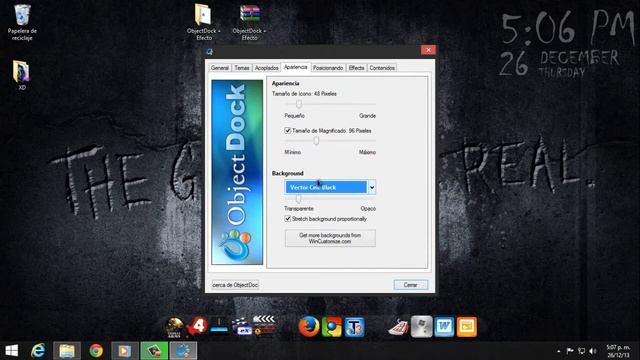Open the white chevrons game icon in the dock
The image size is (640, 360).
(264, 327)
